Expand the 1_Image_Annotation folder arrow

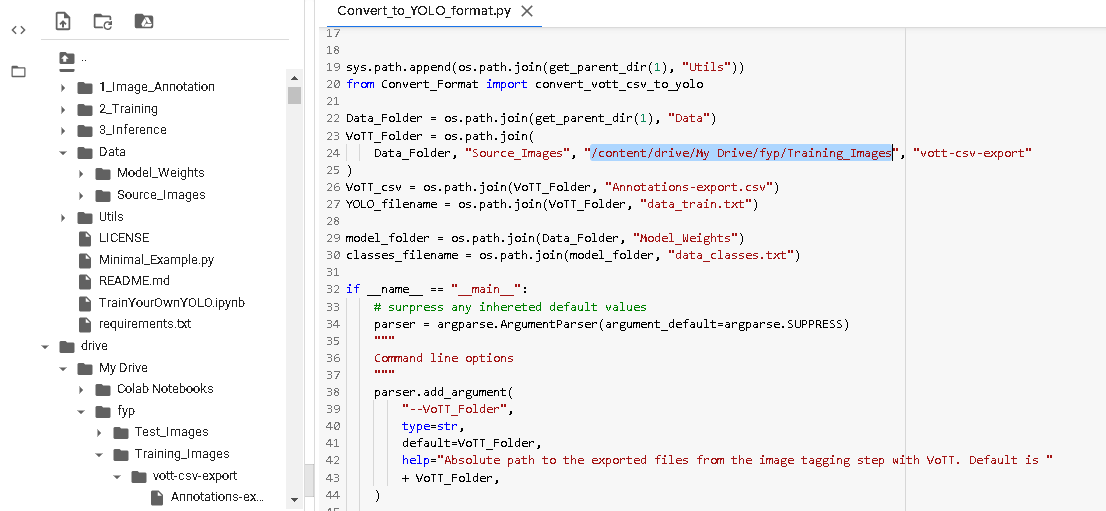63,88
